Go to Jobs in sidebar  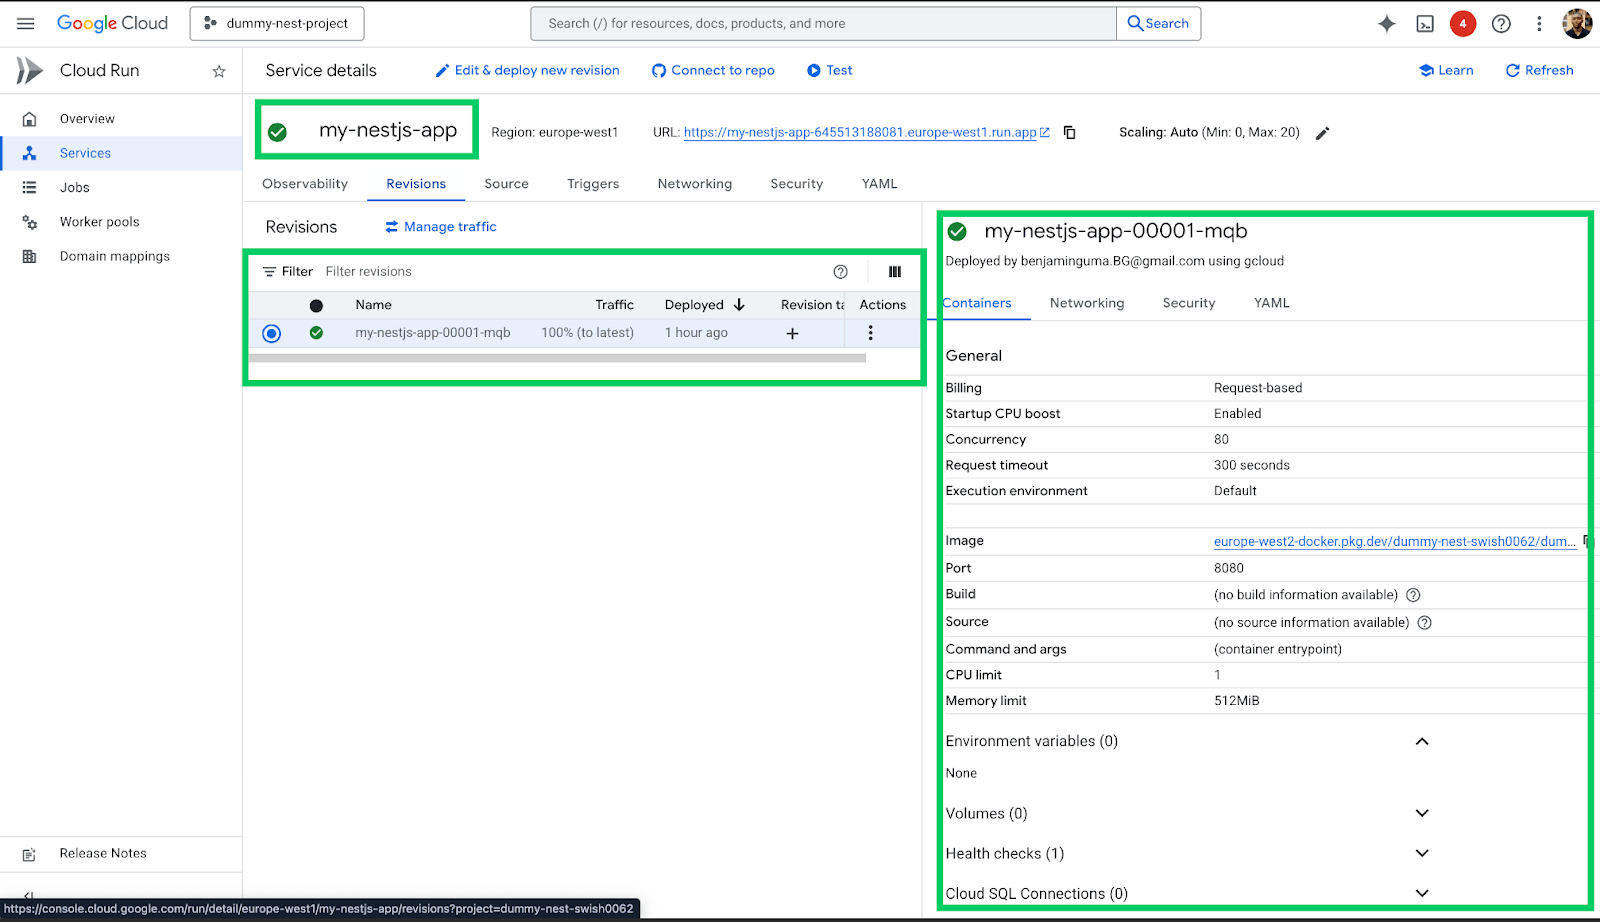point(121,188)
